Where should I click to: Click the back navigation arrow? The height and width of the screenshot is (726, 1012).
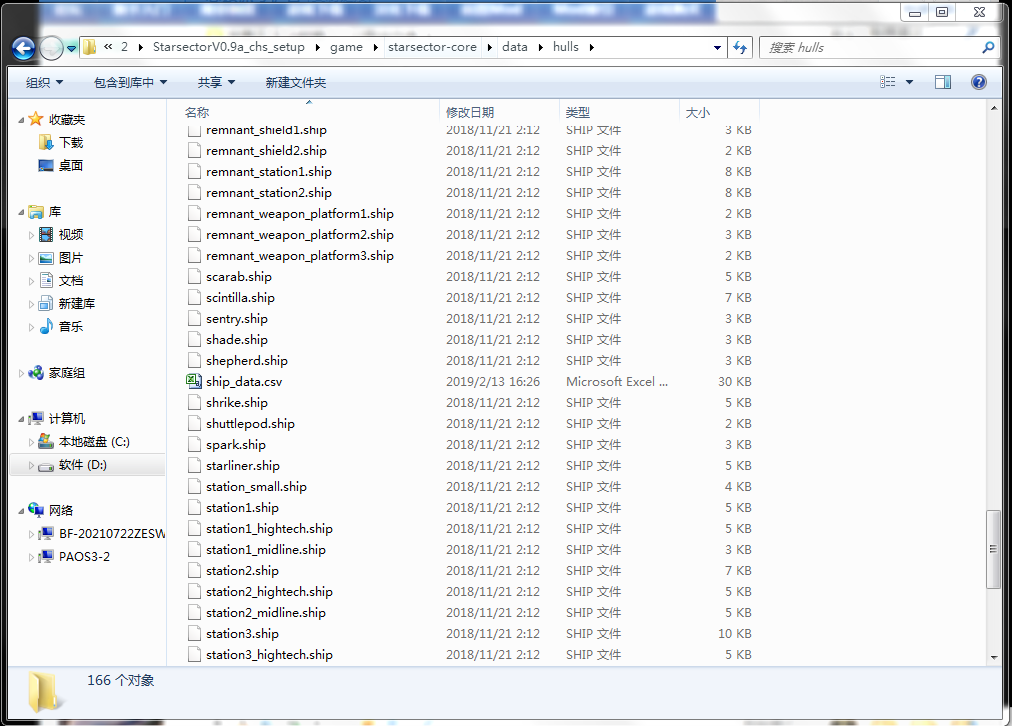point(23,47)
